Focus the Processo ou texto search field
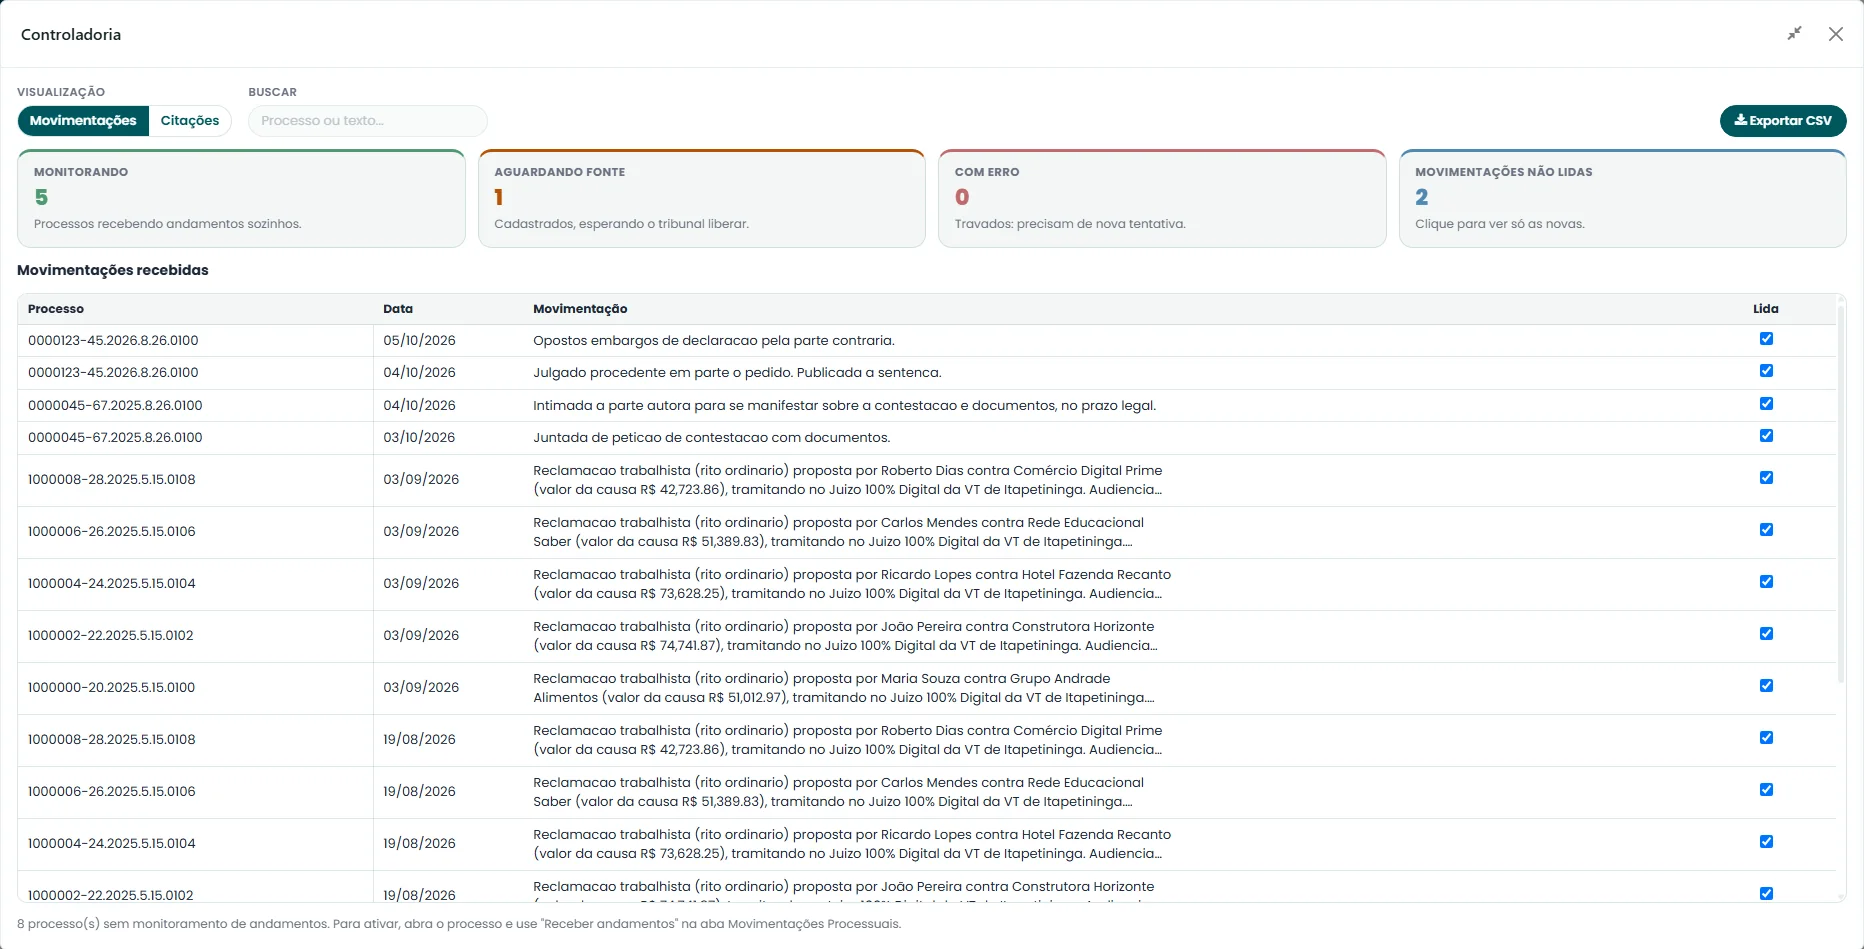This screenshot has height=949, width=1864. tap(368, 121)
